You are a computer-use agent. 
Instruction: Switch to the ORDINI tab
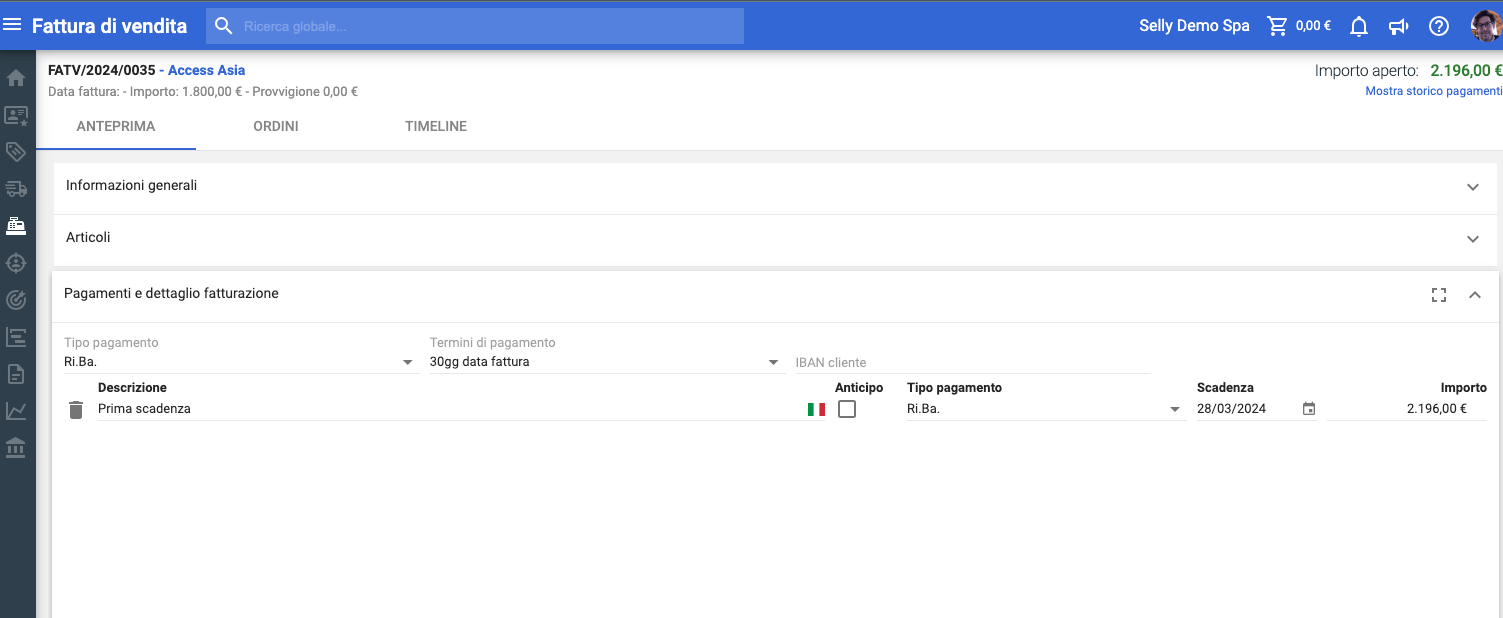(x=276, y=127)
